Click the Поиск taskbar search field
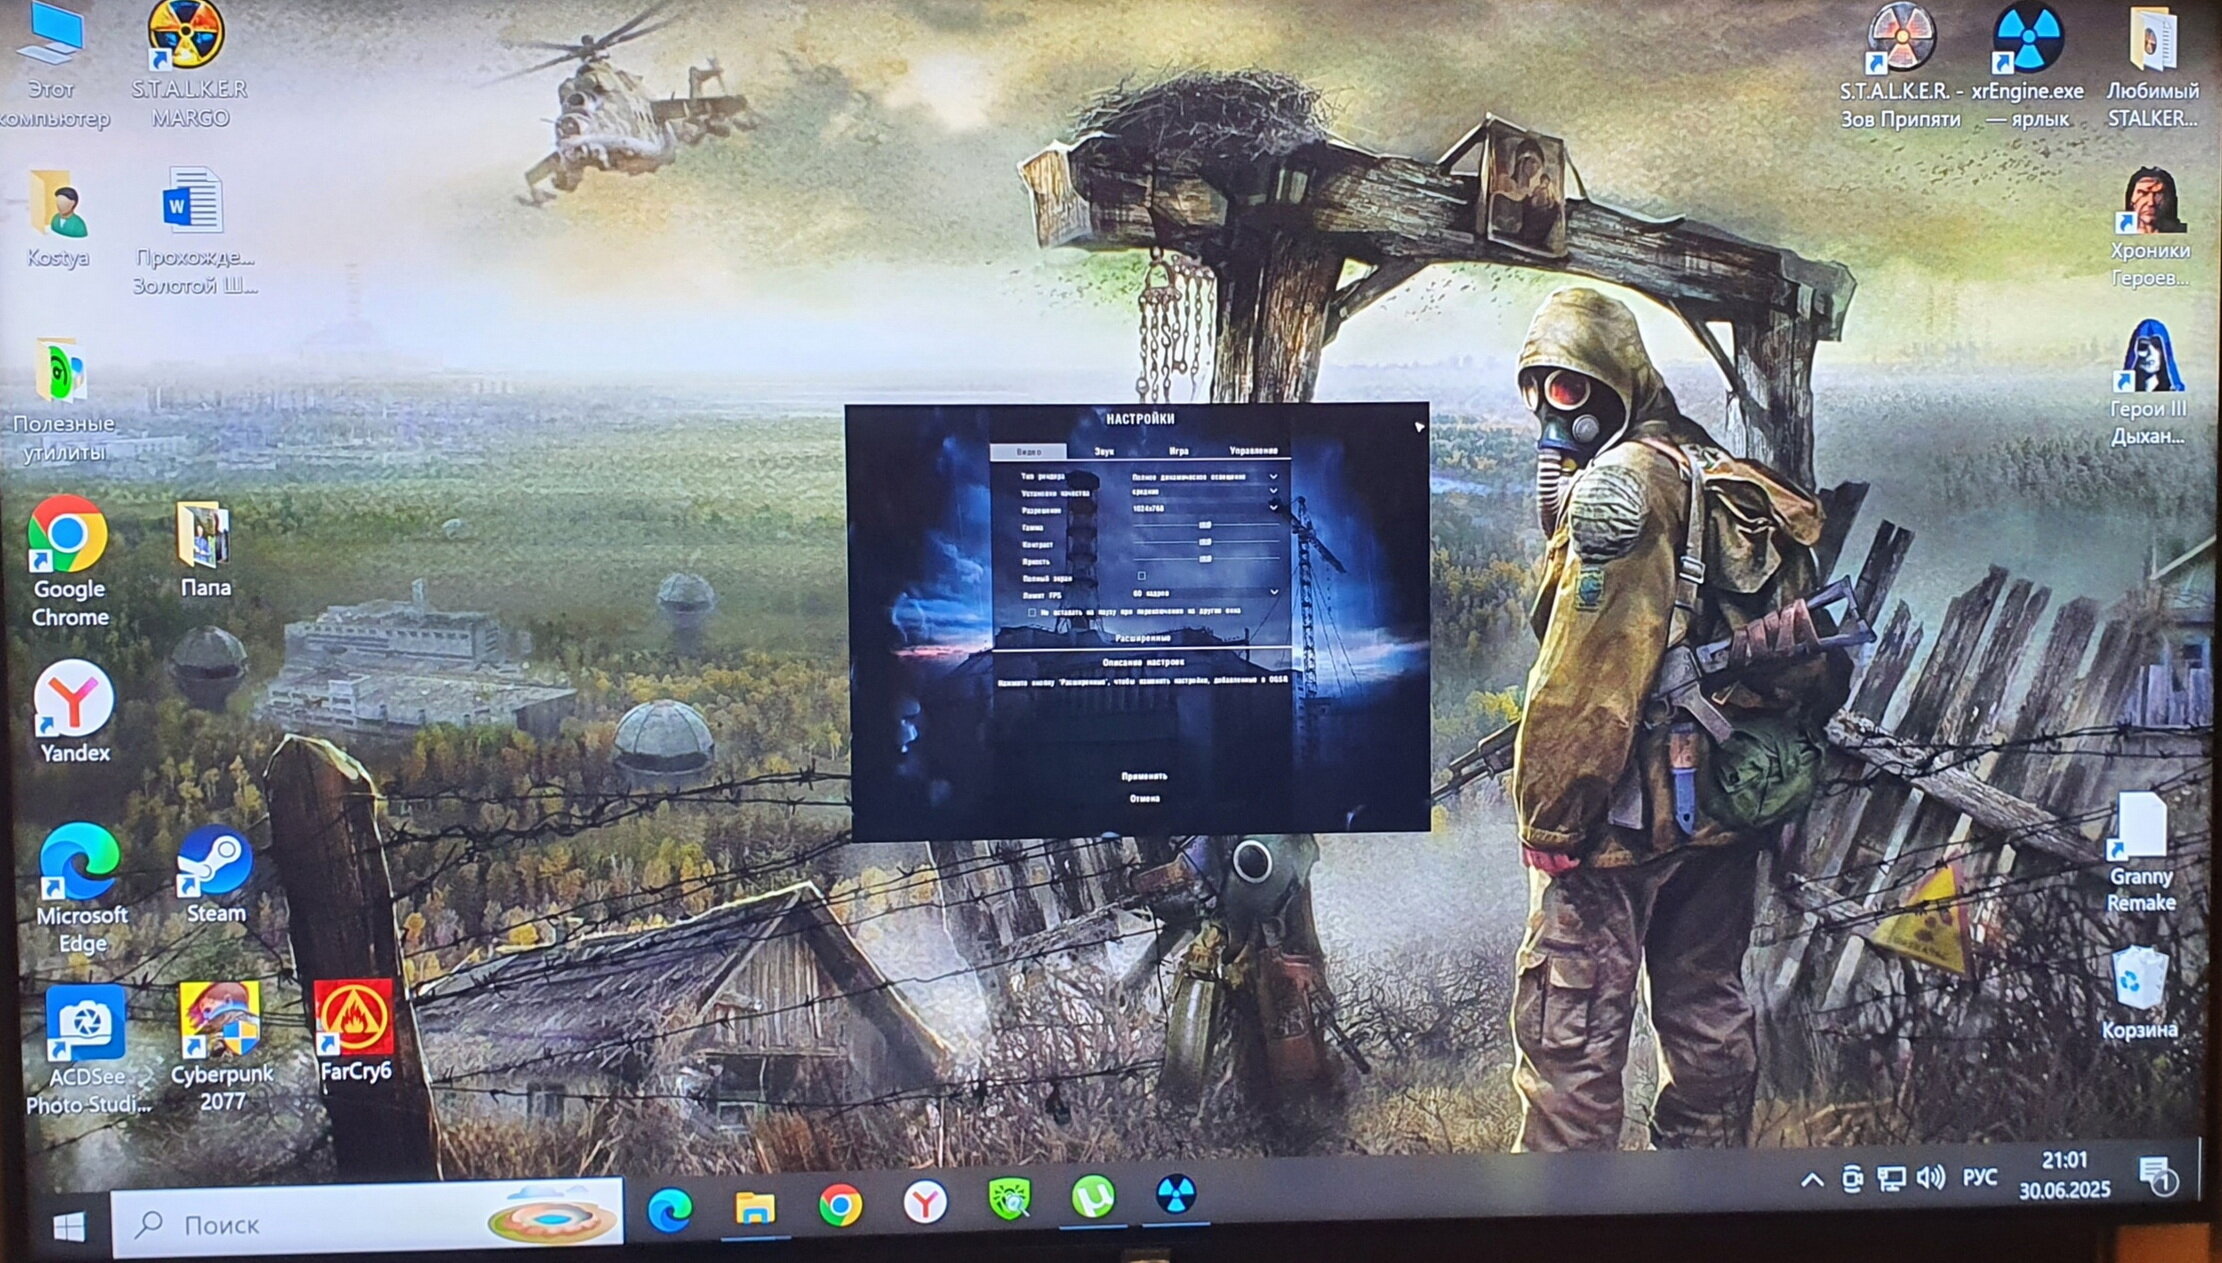 tap(367, 1221)
